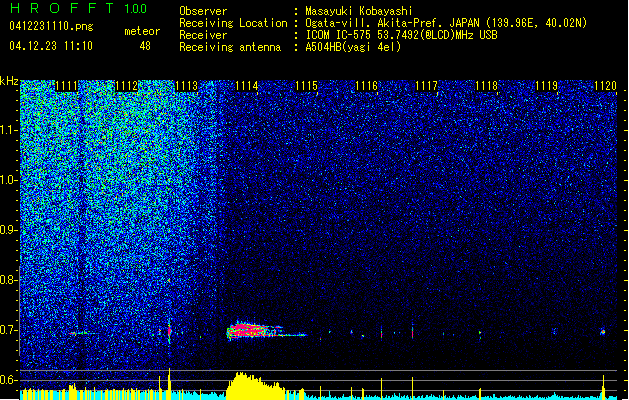This screenshot has width=629, height=400.
Task: Click the date stamp 04.12.23 11:10
Action: (x=51, y=46)
